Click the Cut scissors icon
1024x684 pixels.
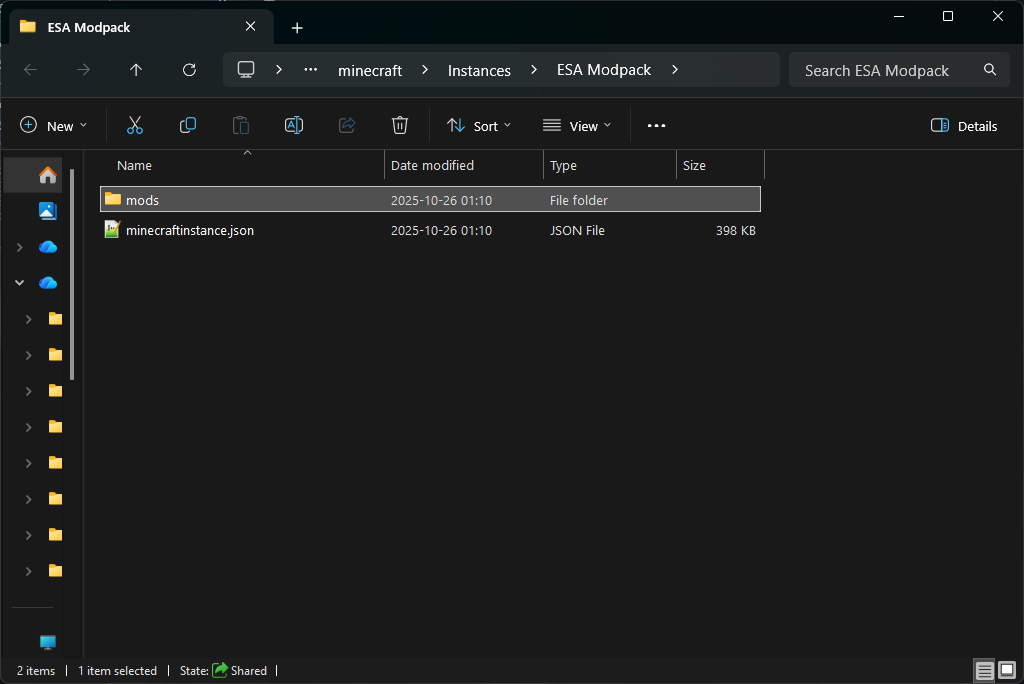(135, 125)
